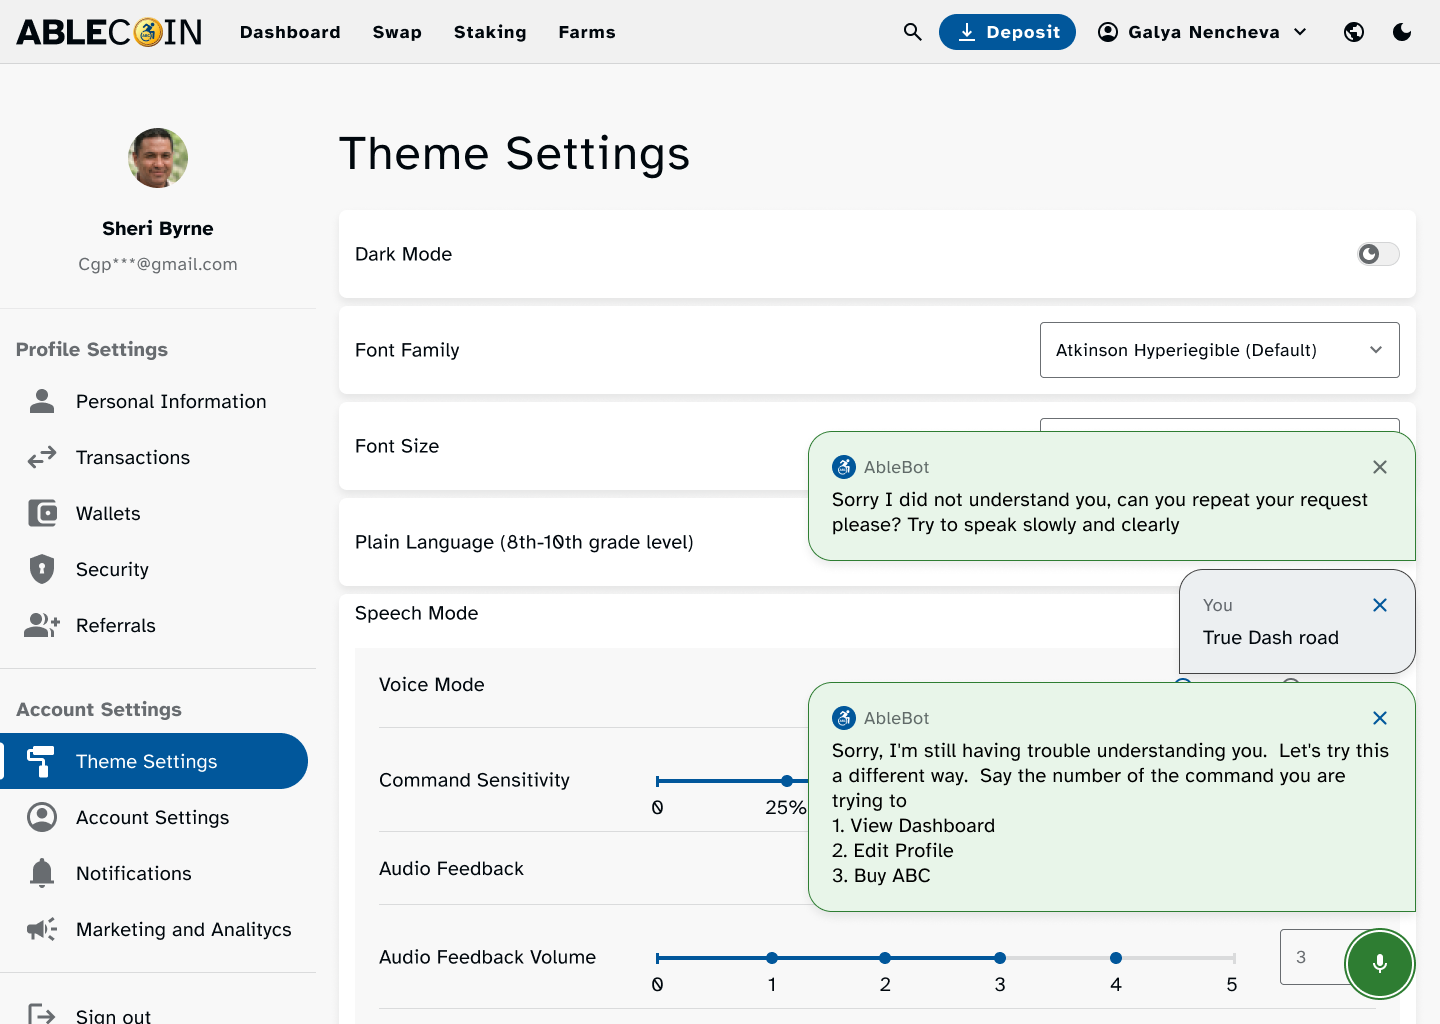Go to Notifications in the sidebar
1440x1024 pixels.
(133, 873)
